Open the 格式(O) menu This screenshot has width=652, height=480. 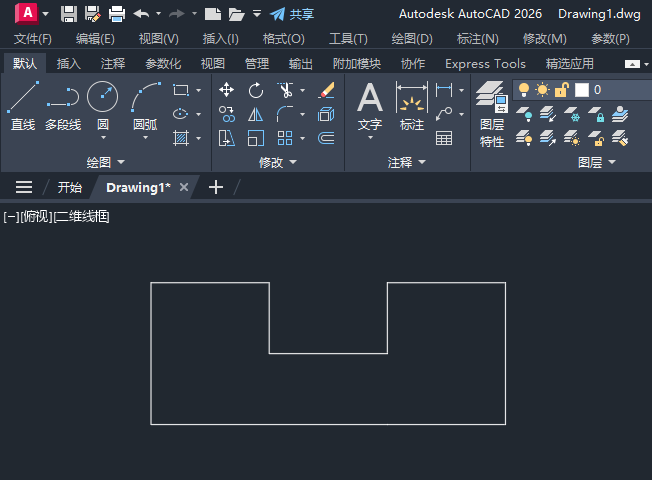(284, 39)
